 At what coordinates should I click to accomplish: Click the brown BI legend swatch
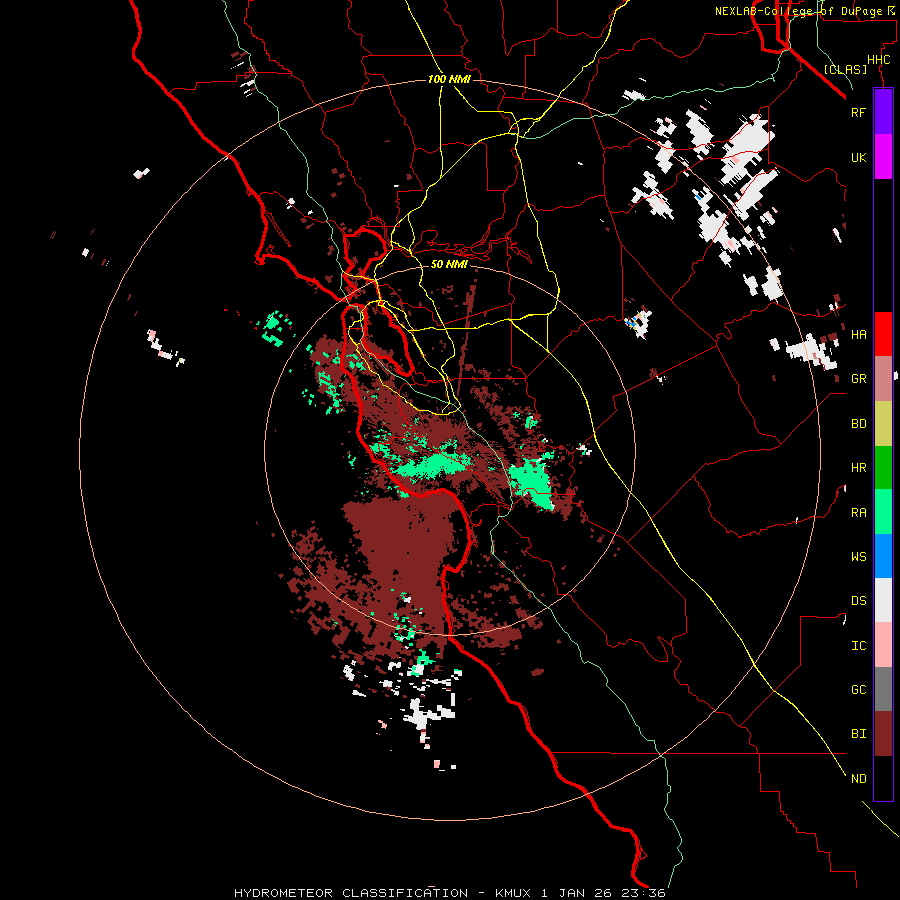(x=883, y=734)
